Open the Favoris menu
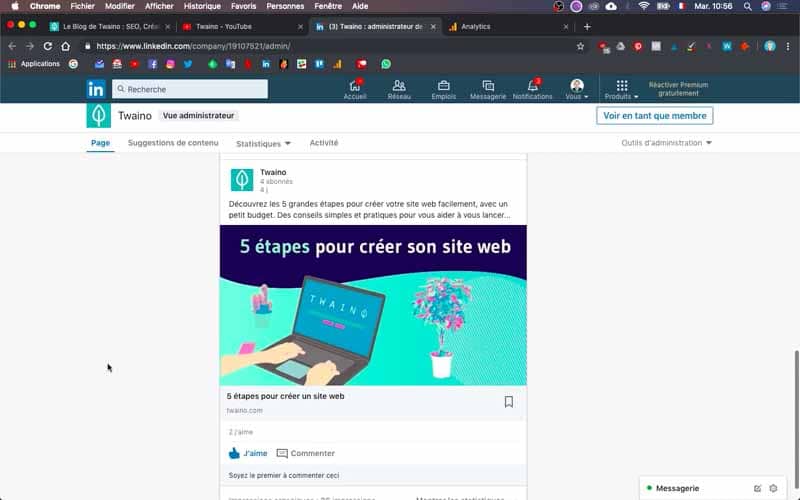The image size is (800, 500). pos(243,6)
